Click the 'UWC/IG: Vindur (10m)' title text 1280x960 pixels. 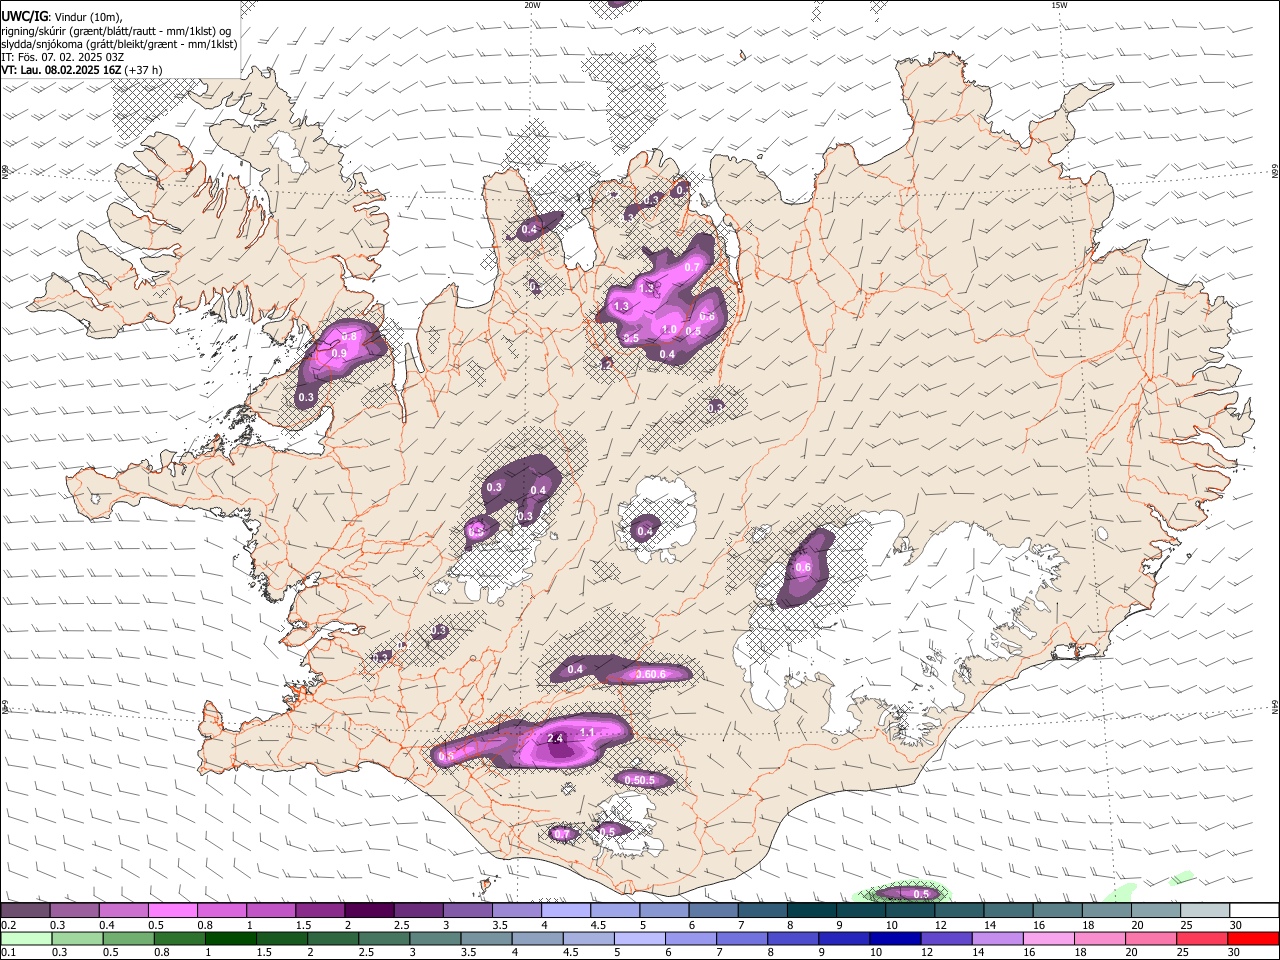[62, 16]
